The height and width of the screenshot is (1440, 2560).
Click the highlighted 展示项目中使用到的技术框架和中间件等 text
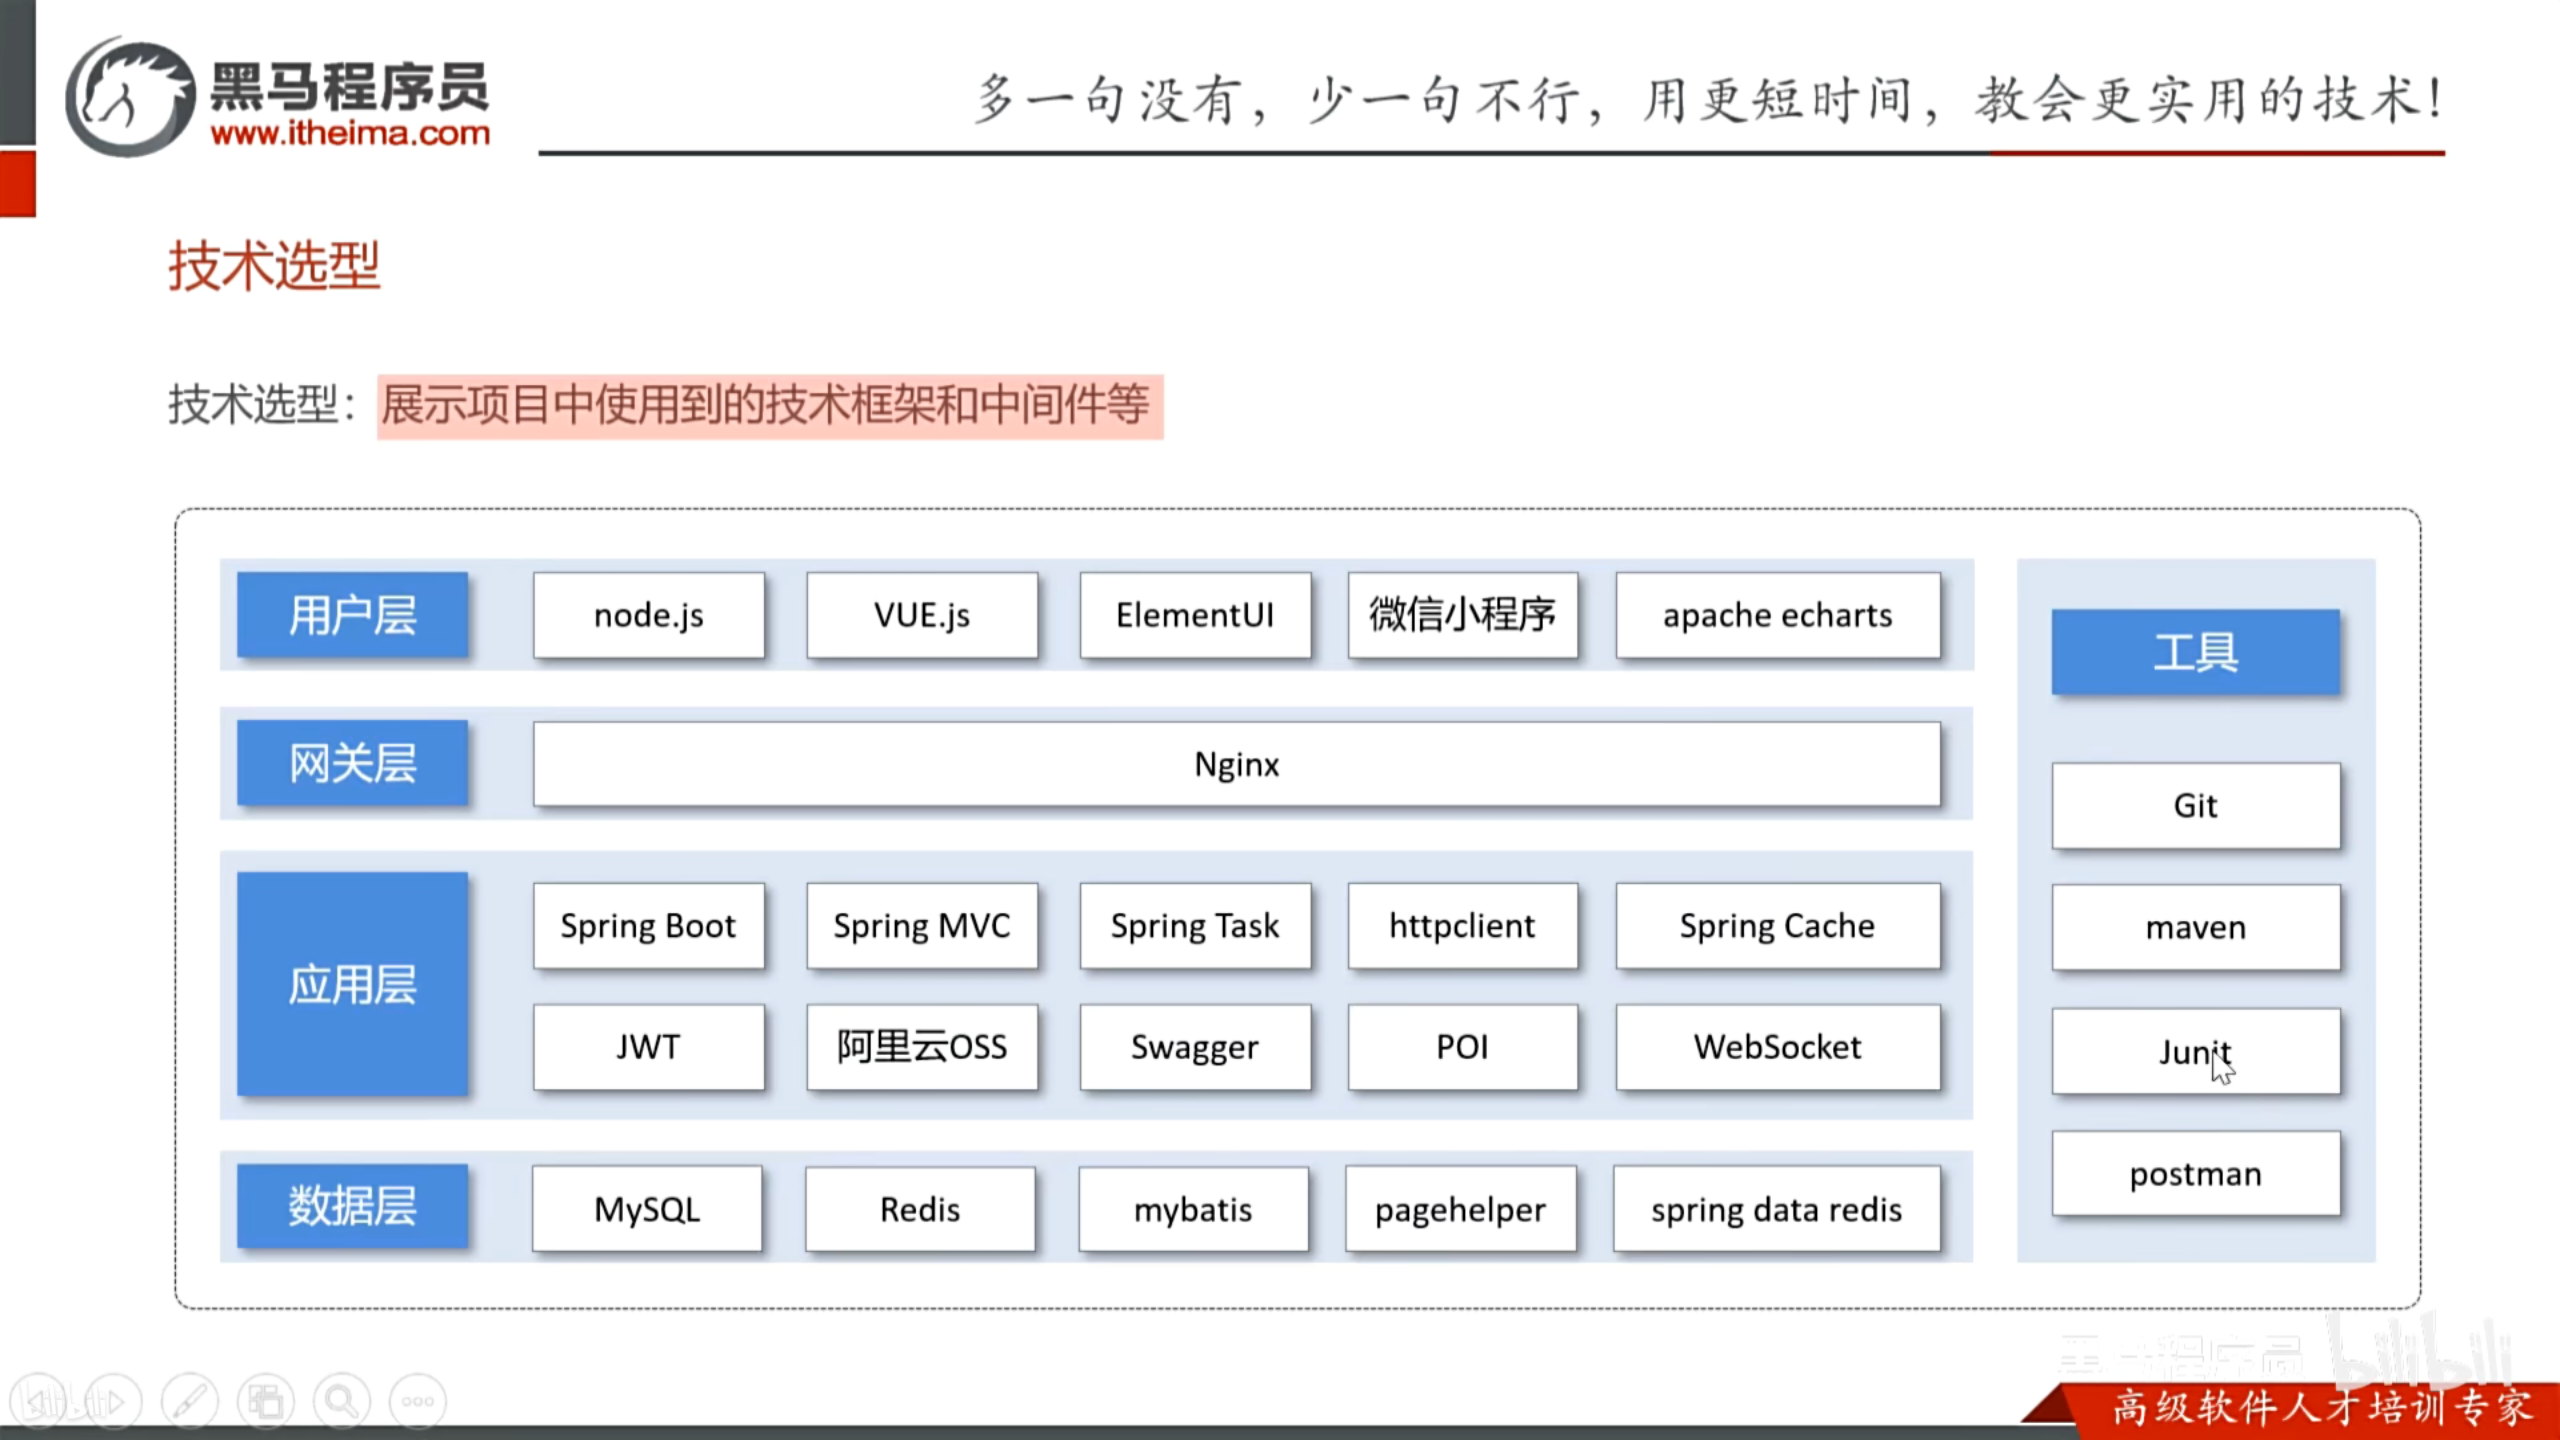(x=770, y=406)
